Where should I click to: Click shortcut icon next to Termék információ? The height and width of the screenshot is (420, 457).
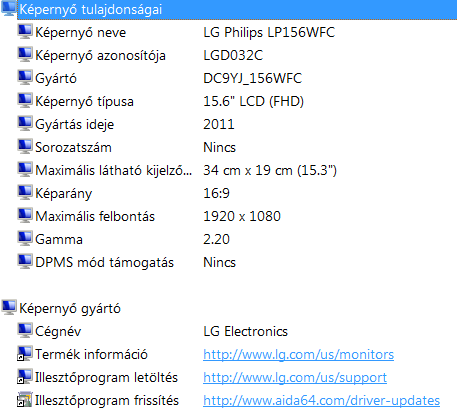[x=25, y=354]
